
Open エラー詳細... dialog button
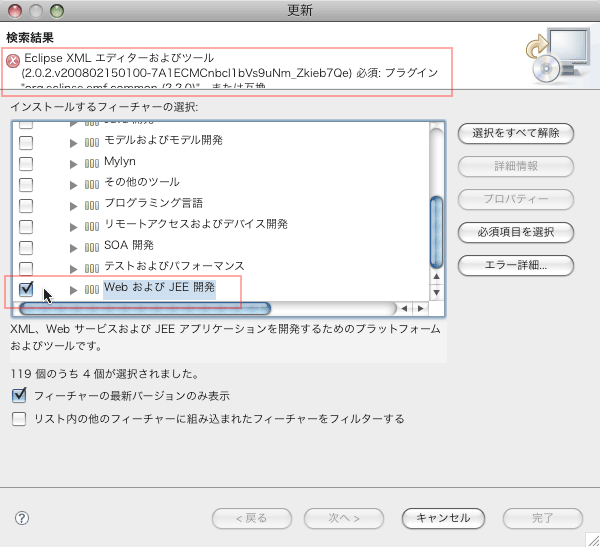[x=515, y=265]
